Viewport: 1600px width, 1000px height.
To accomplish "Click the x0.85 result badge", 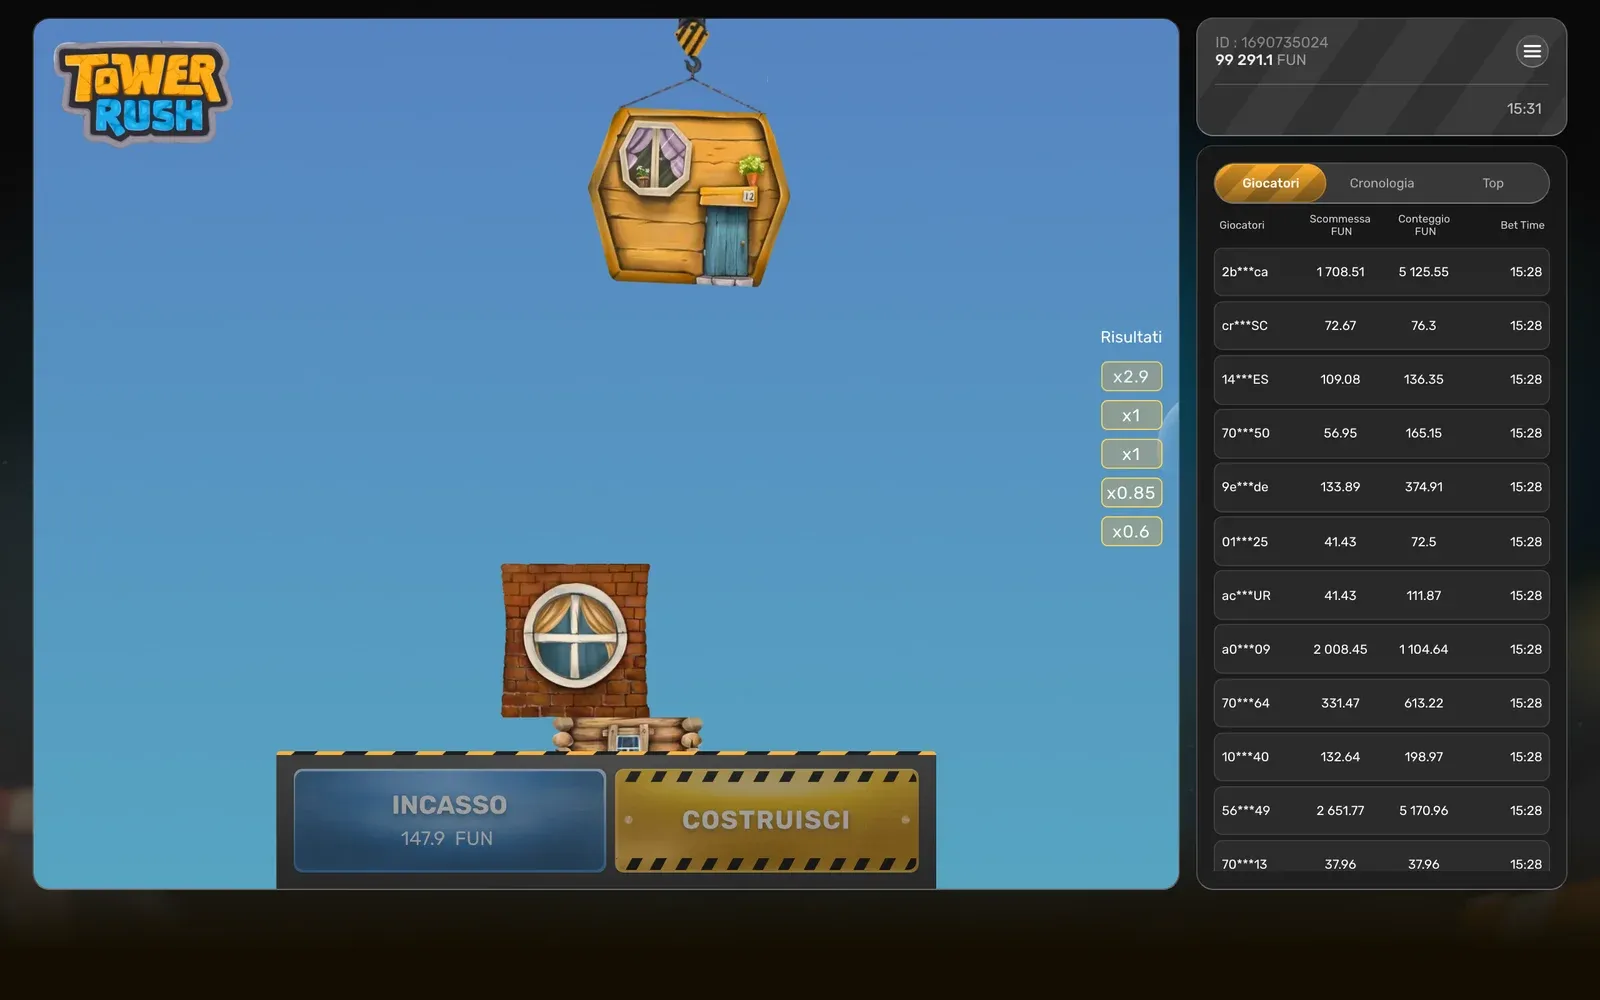I will click(1131, 493).
